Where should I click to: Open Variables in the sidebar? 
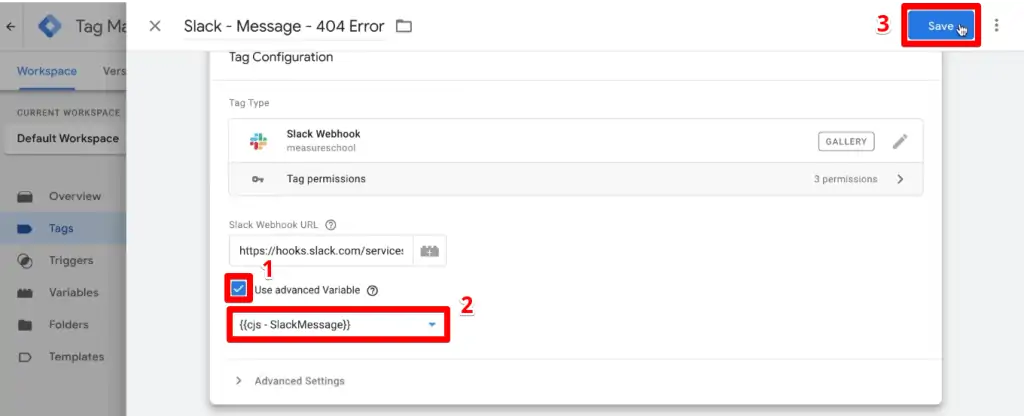coord(73,293)
